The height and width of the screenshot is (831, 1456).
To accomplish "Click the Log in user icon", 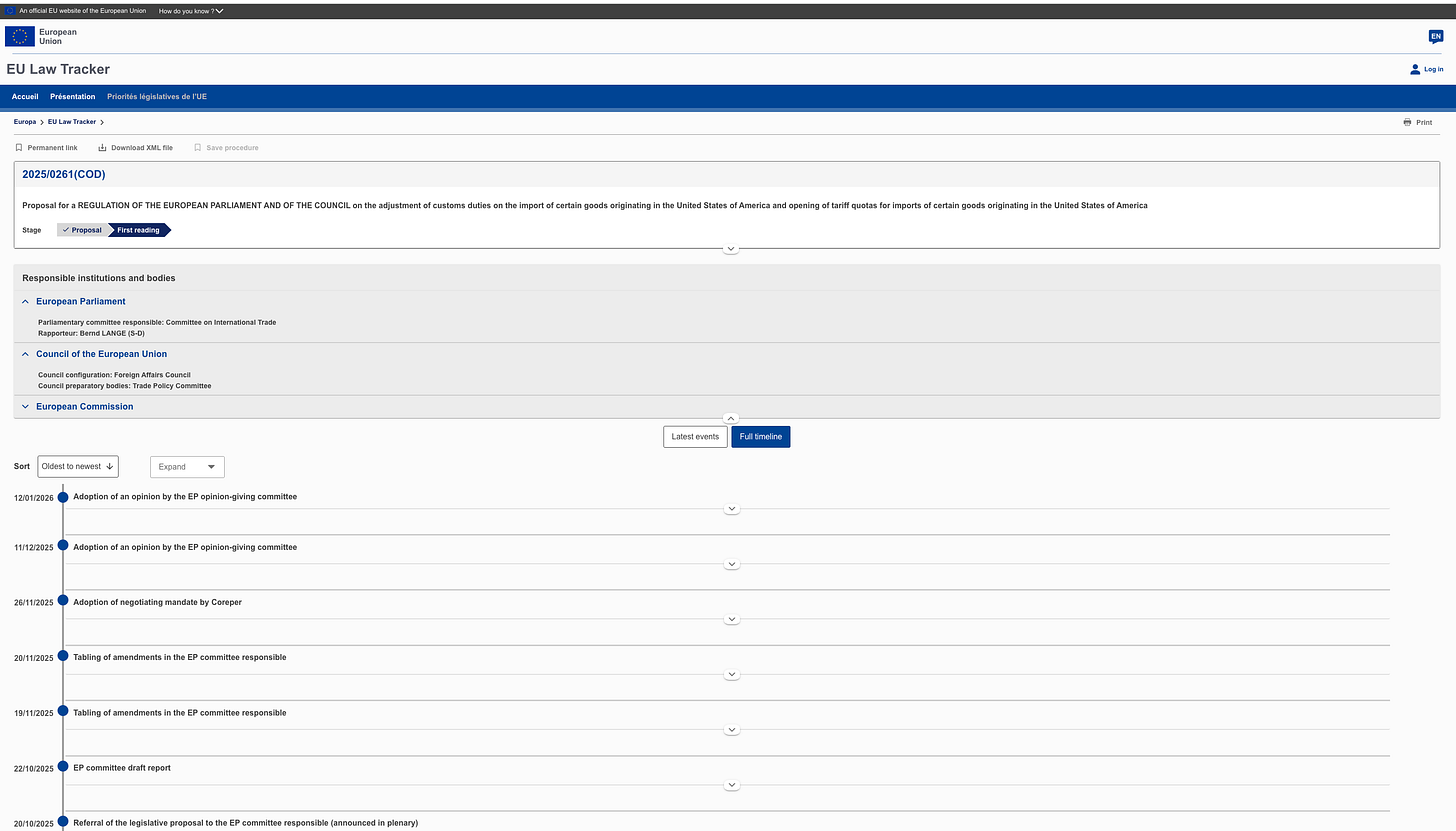I will (x=1414, y=69).
